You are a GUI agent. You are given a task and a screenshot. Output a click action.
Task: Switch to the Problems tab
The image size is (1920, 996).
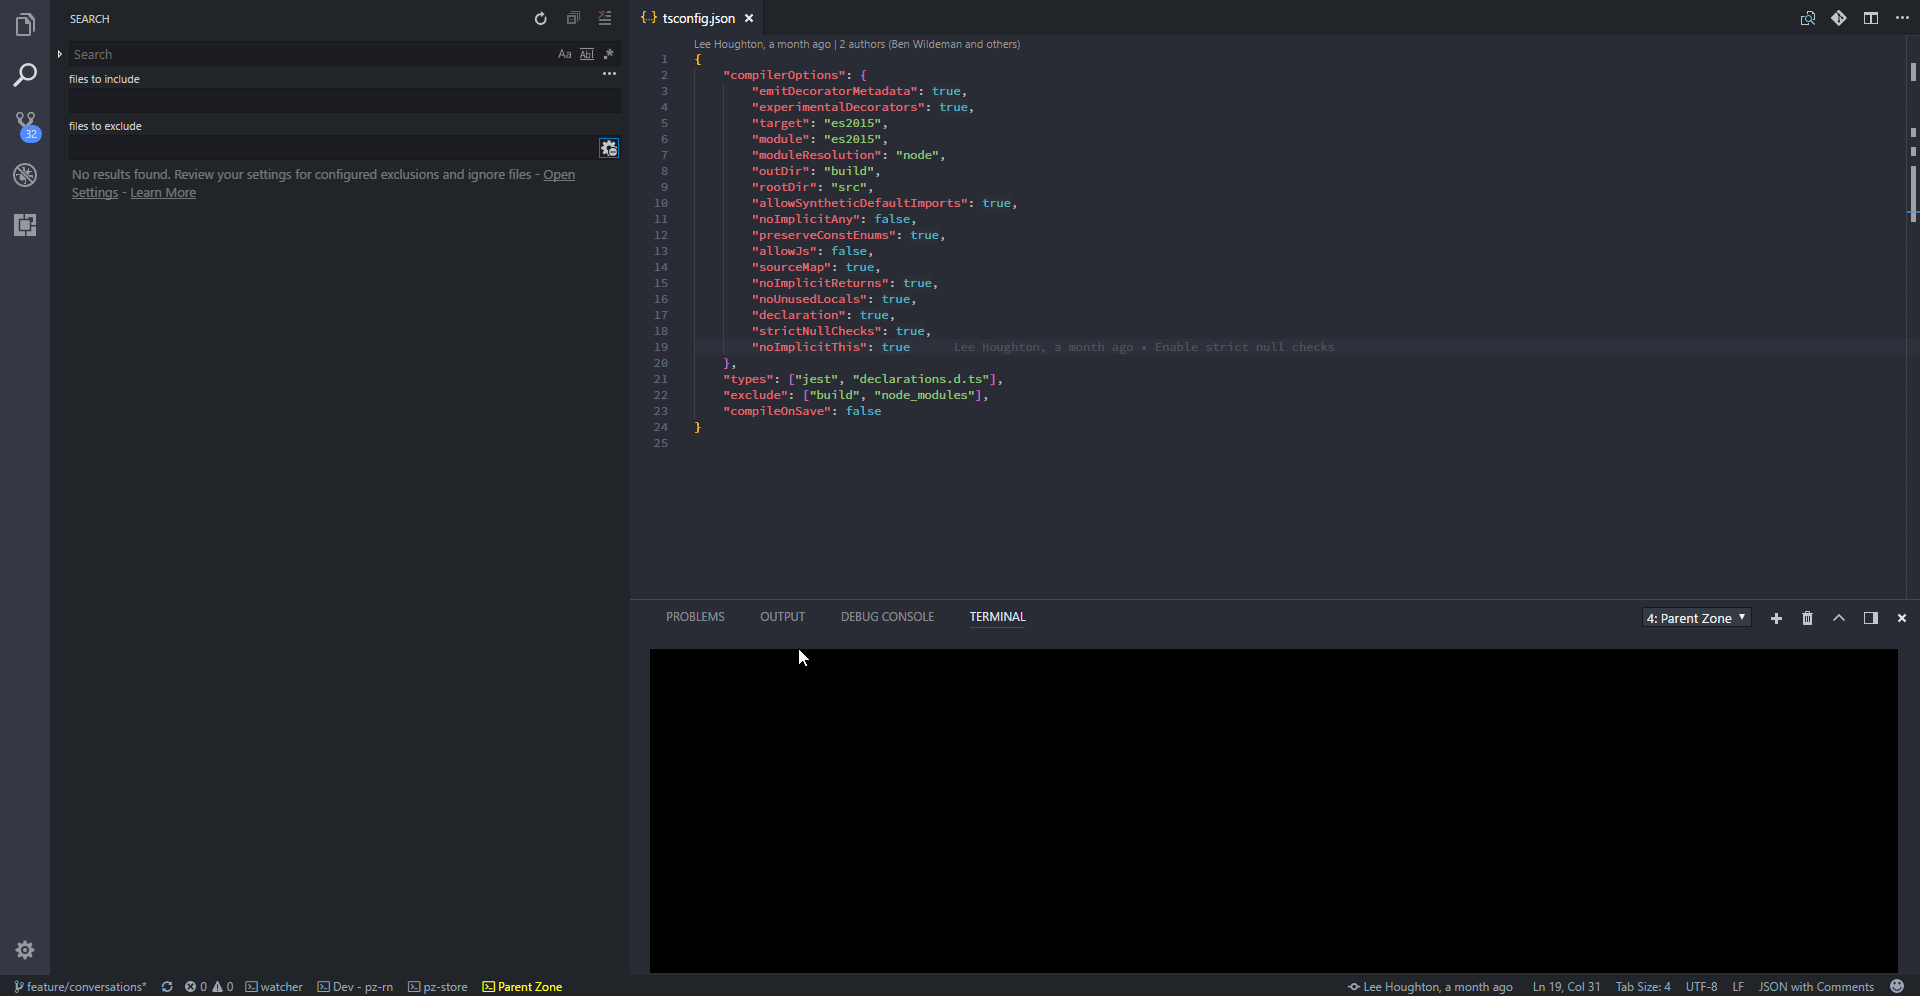(694, 617)
